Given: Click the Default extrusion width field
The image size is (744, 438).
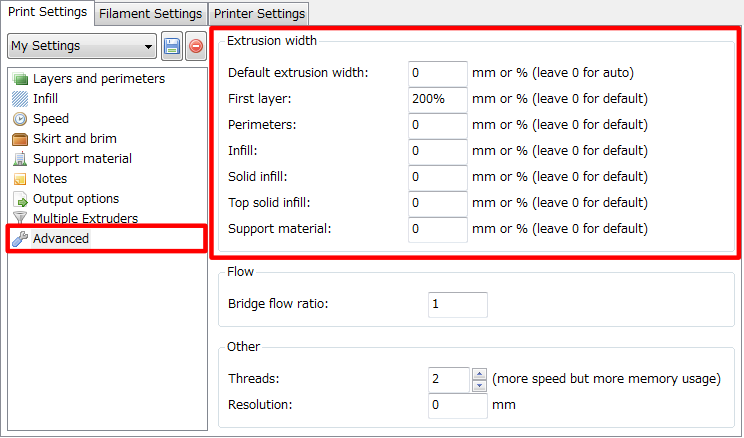Looking at the screenshot, I should [x=438, y=73].
